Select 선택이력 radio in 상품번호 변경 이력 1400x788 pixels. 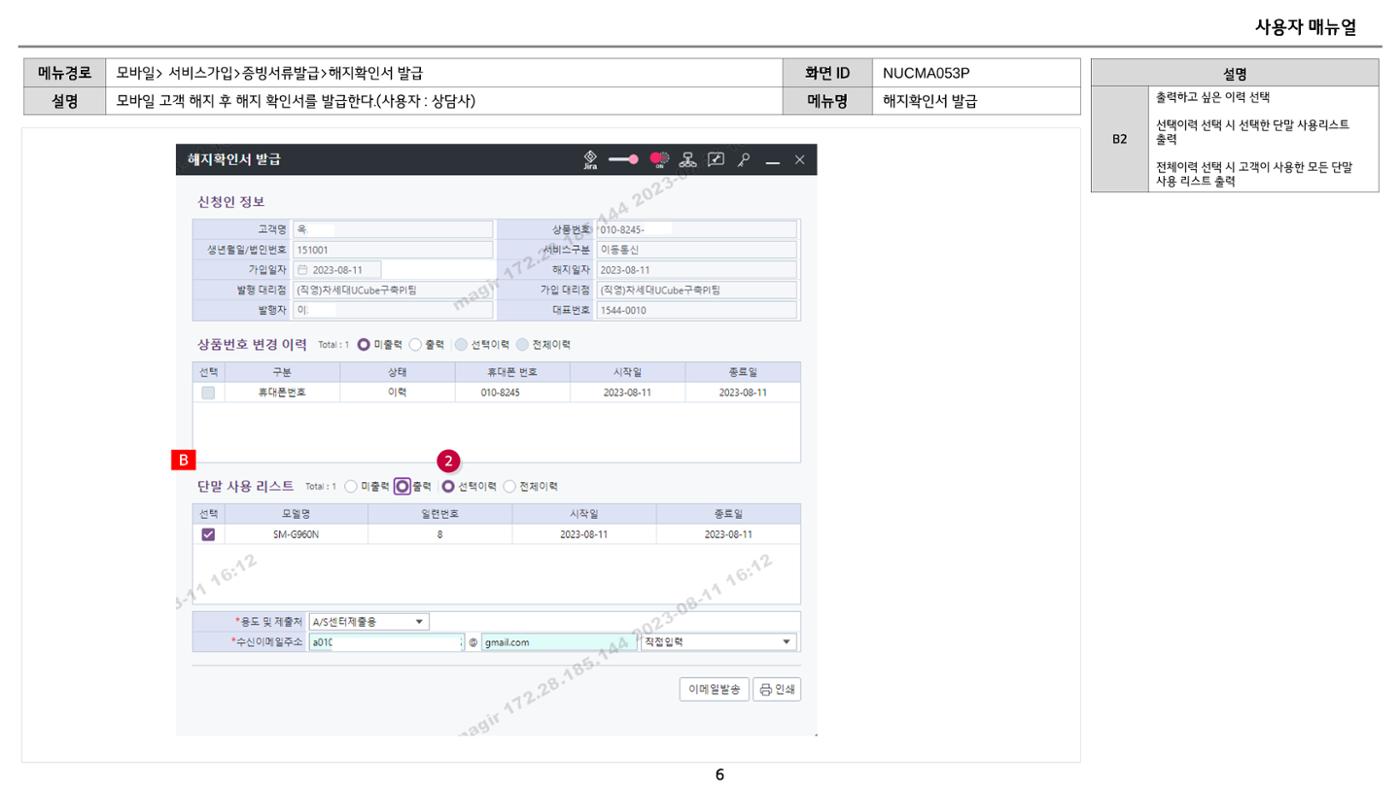(x=461, y=345)
